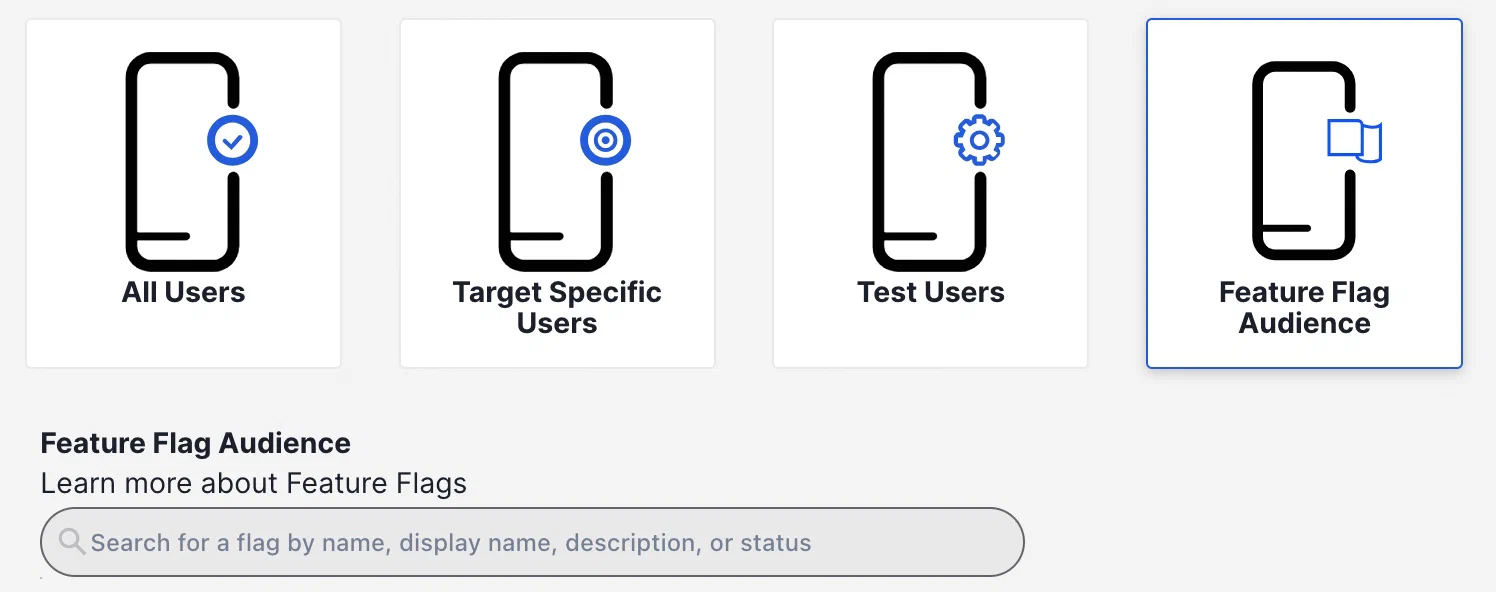Select the All Users audience card
The width and height of the screenshot is (1496, 592).
183,193
